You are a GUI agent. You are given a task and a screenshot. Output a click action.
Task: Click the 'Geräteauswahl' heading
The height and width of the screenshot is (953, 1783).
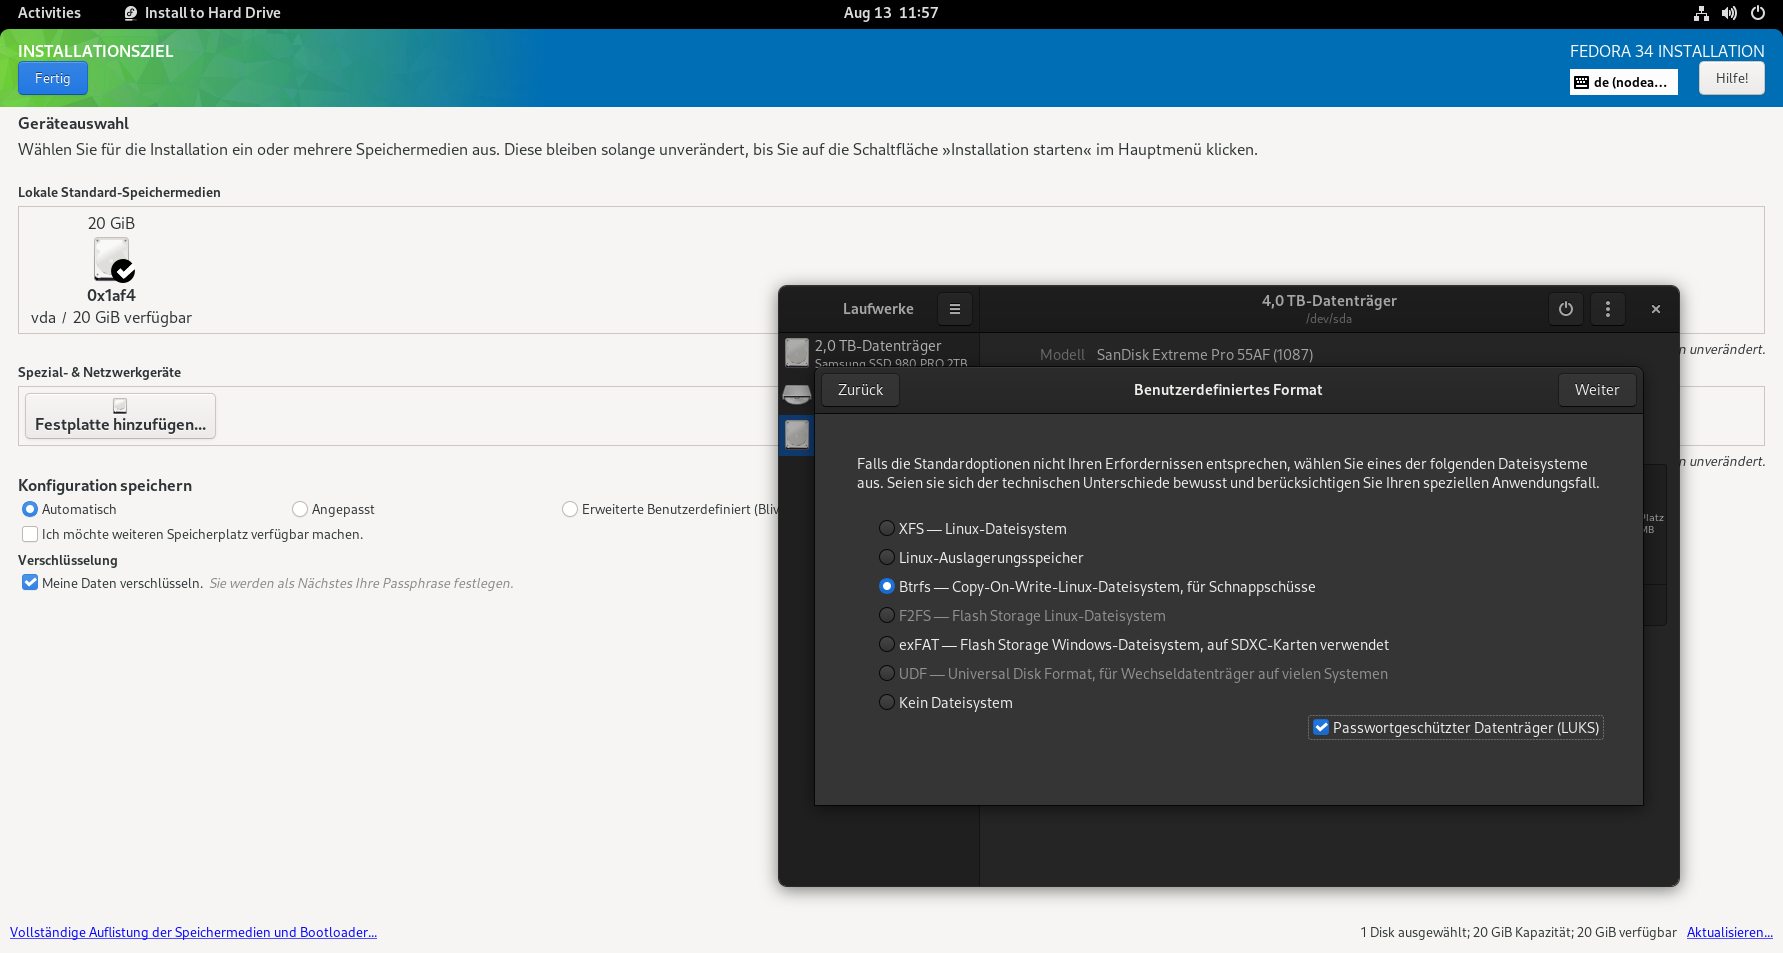tap(73, 124)
